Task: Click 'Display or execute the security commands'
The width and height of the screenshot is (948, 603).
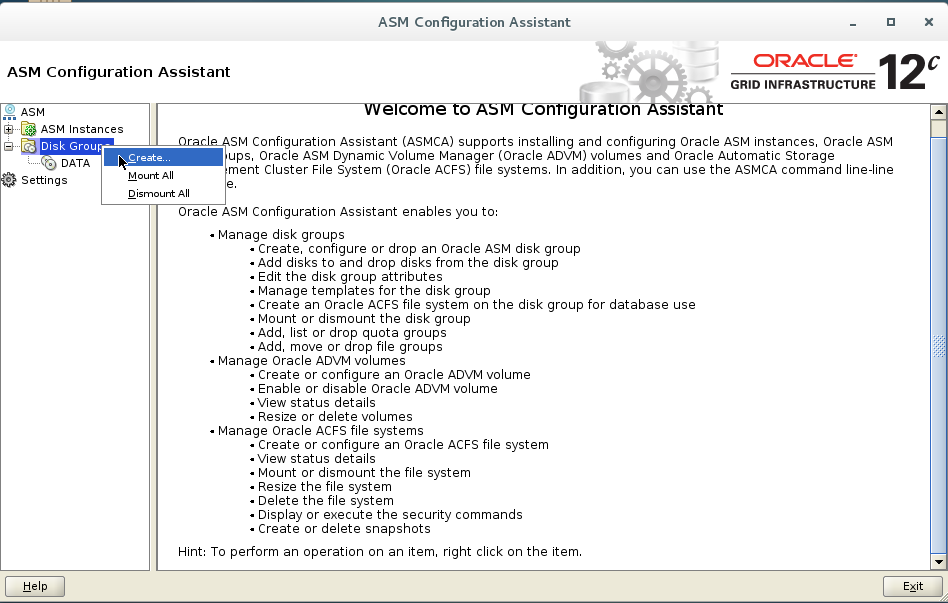Action: (390, 515)
